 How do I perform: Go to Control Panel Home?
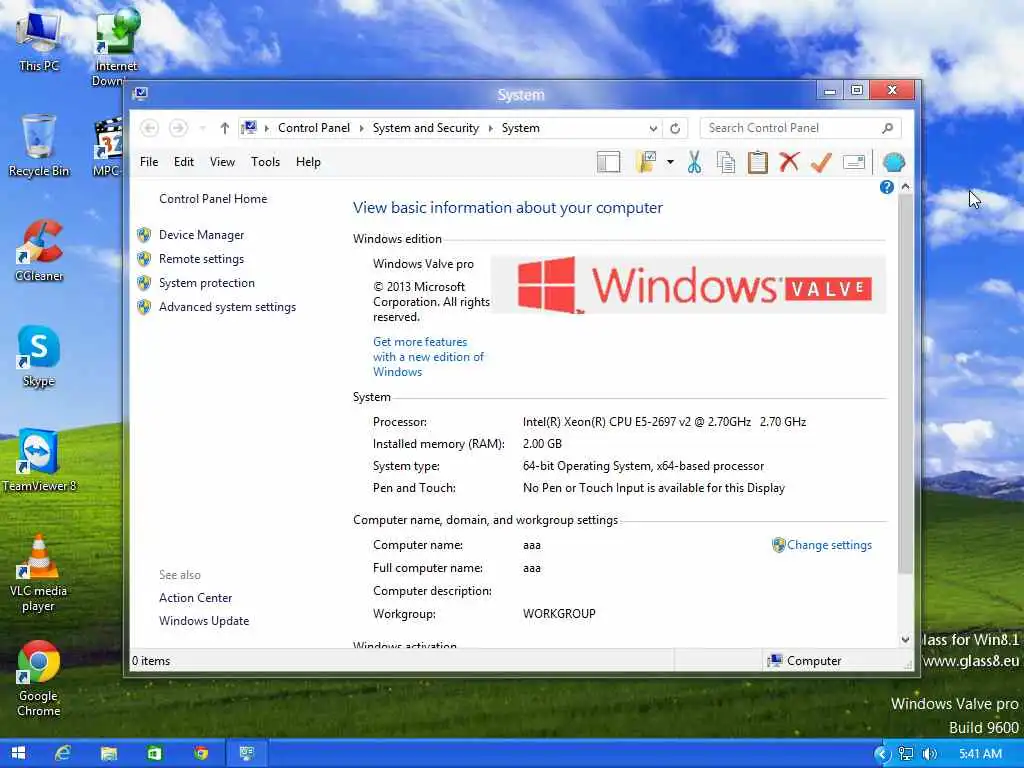[213, 199]
